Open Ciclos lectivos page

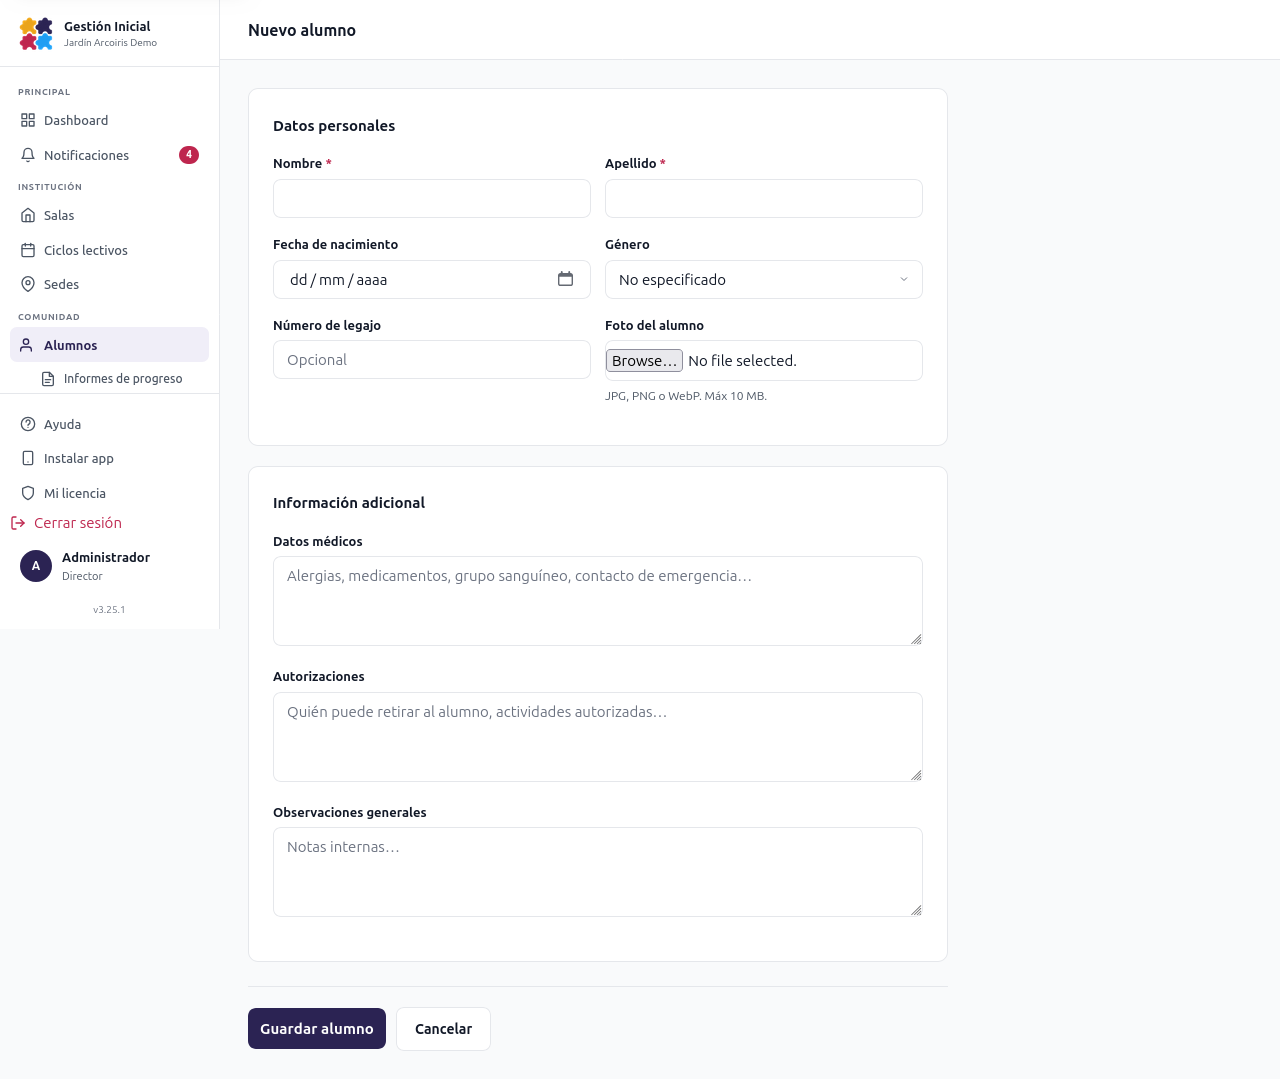[109, 250]
